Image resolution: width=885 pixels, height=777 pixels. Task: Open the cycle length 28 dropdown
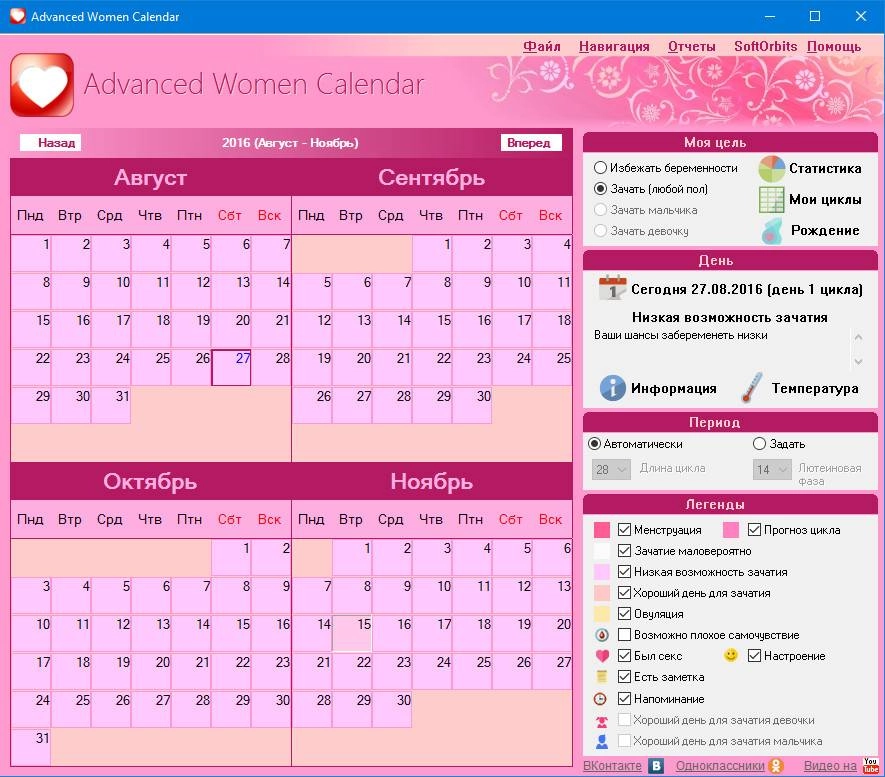coord(611,469)
